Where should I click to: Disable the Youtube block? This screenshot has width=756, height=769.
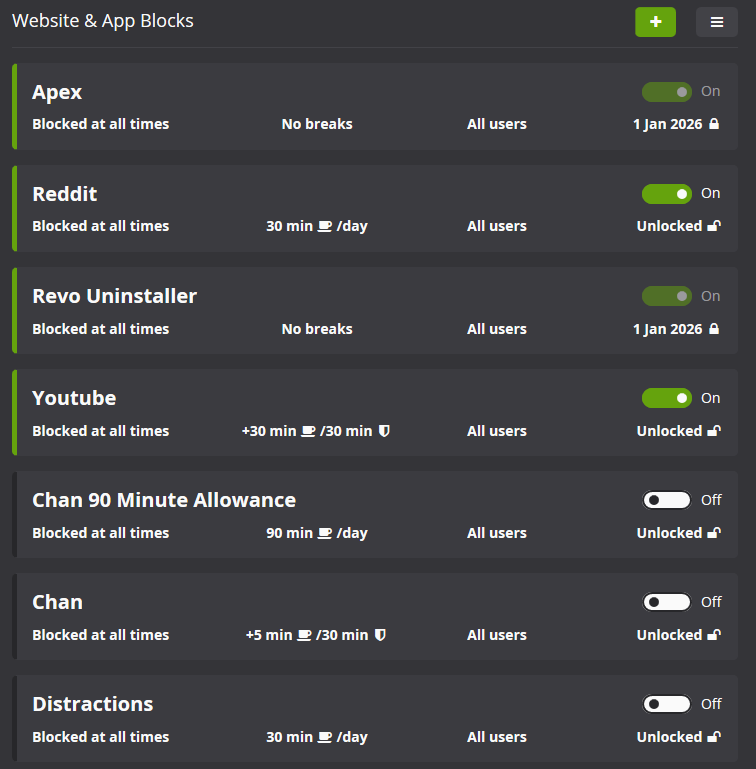coord(667,398)
